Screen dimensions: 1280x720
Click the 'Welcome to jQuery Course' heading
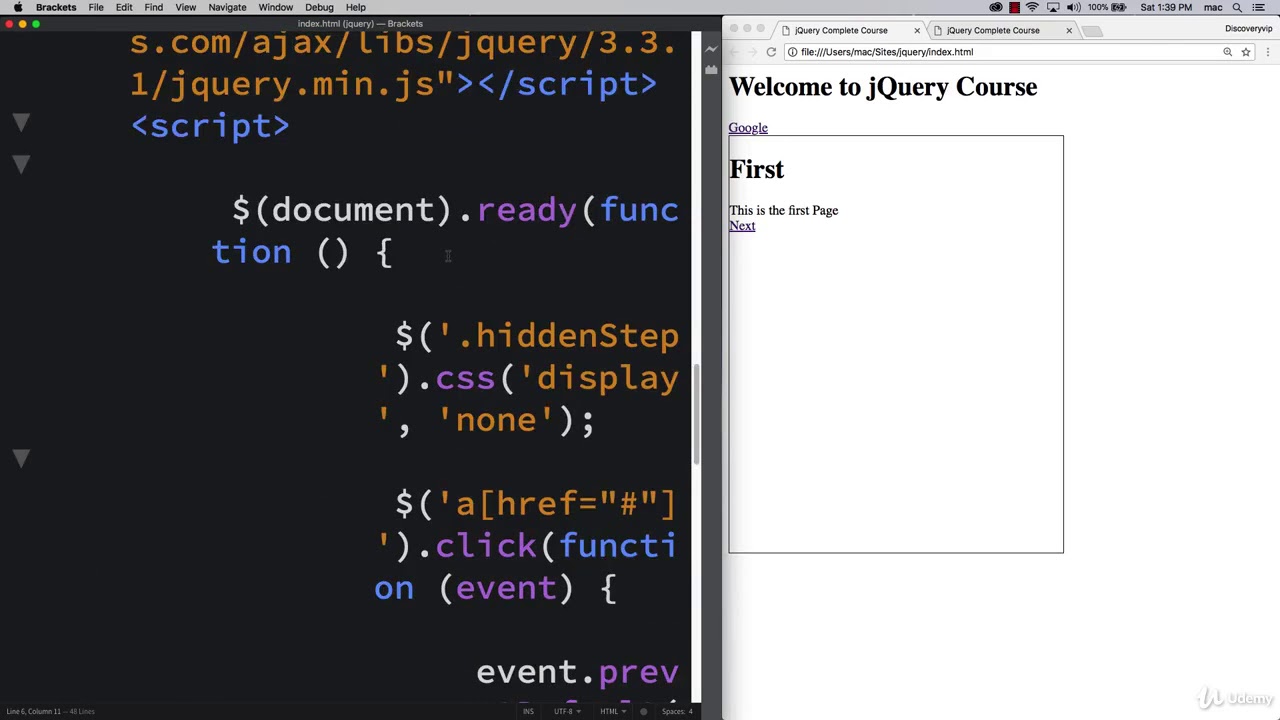click(x=883, y=87)
